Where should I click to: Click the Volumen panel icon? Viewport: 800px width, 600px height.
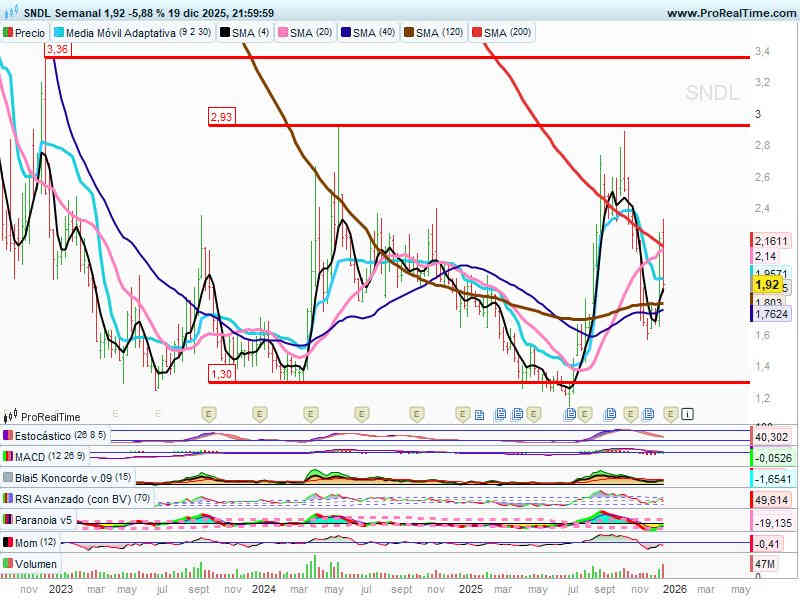click(x=9, y=564)
